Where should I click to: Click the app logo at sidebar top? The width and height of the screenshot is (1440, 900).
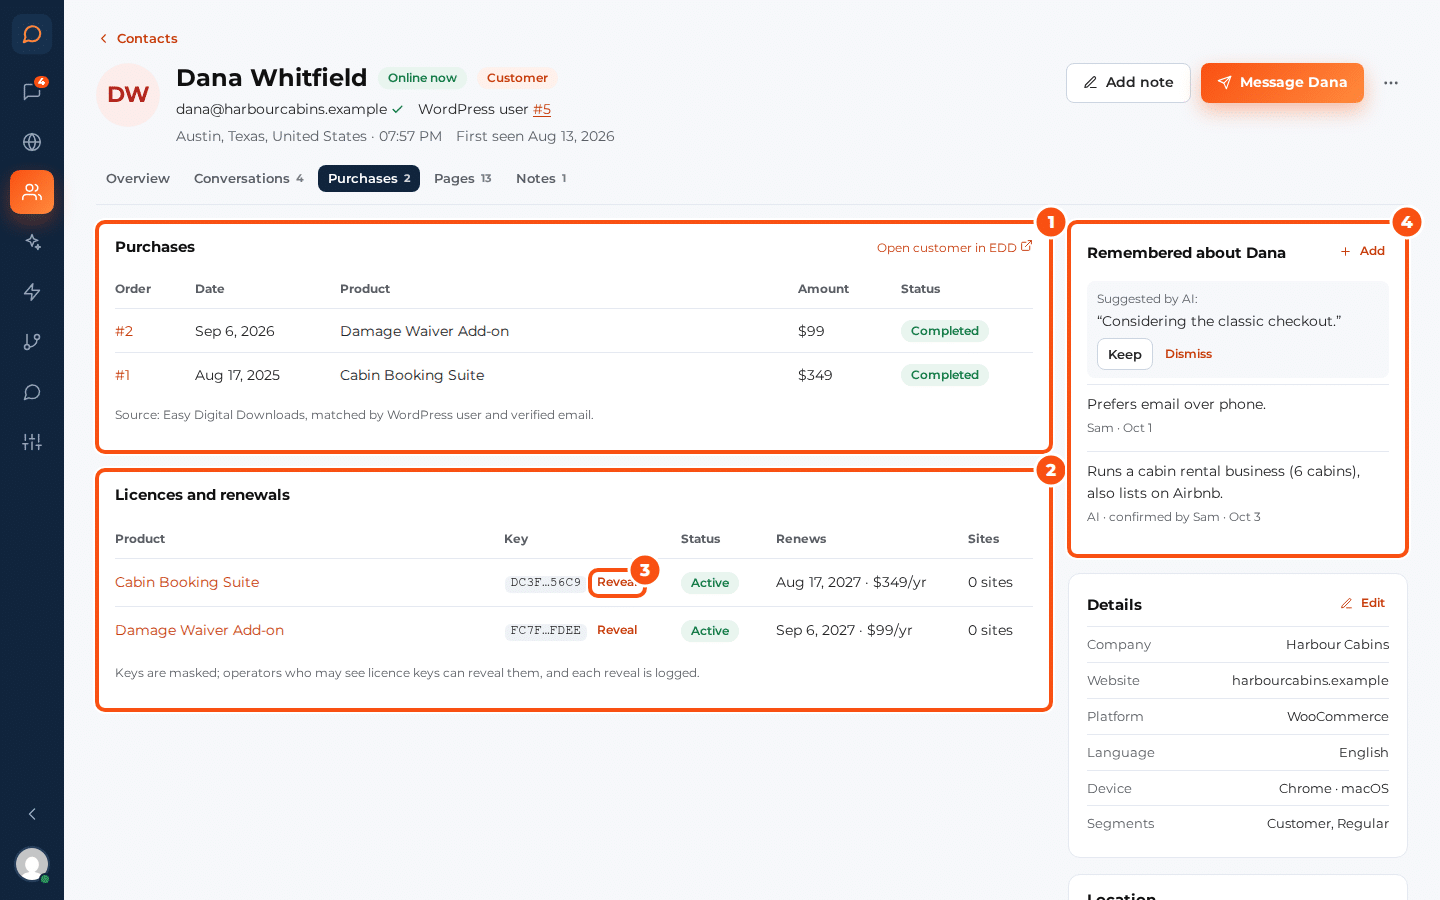pyautogui.click(x=32, y=34)
